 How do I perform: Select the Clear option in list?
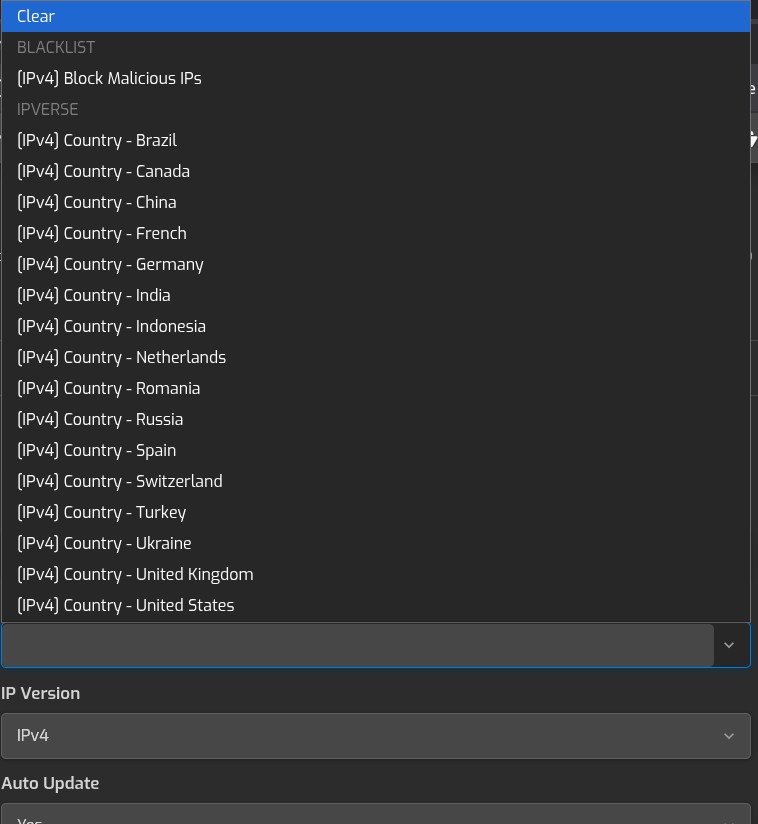[x=36, y=16]
